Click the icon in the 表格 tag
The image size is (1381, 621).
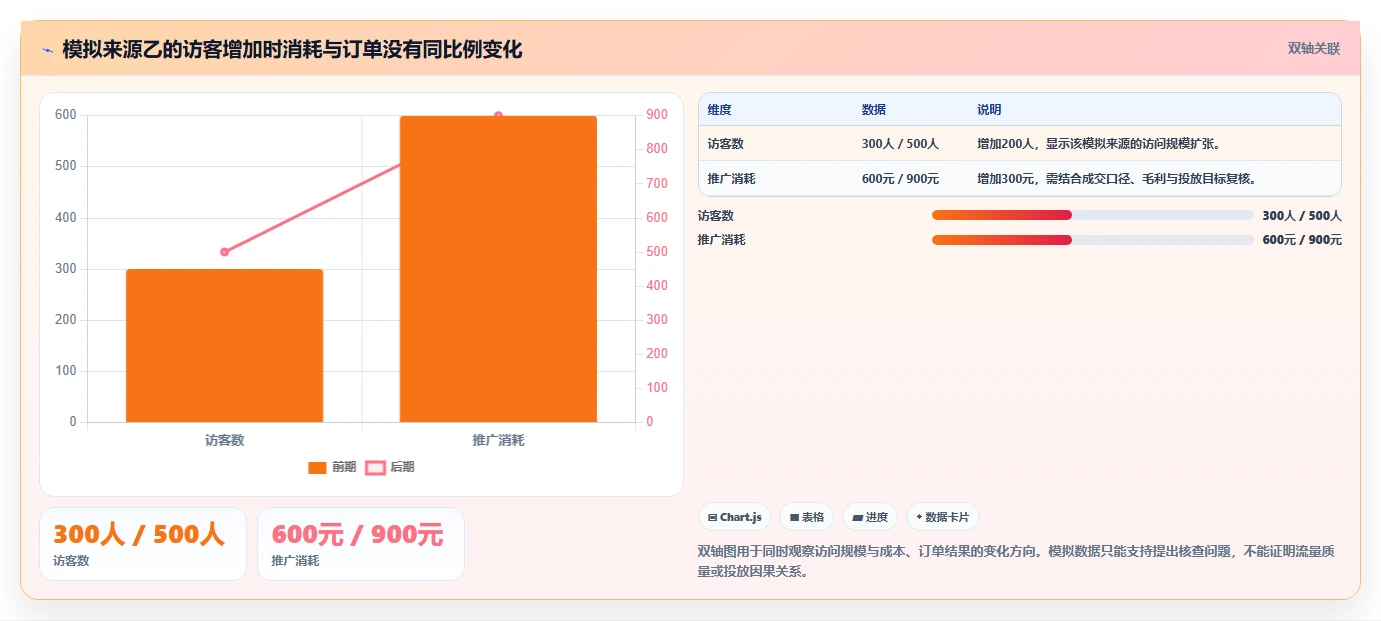click(x=794, y=518)
